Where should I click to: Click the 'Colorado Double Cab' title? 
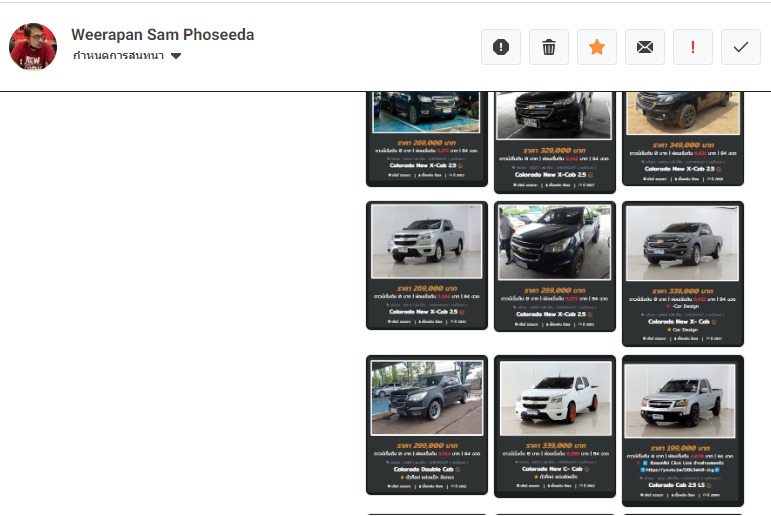pos(423,469)
